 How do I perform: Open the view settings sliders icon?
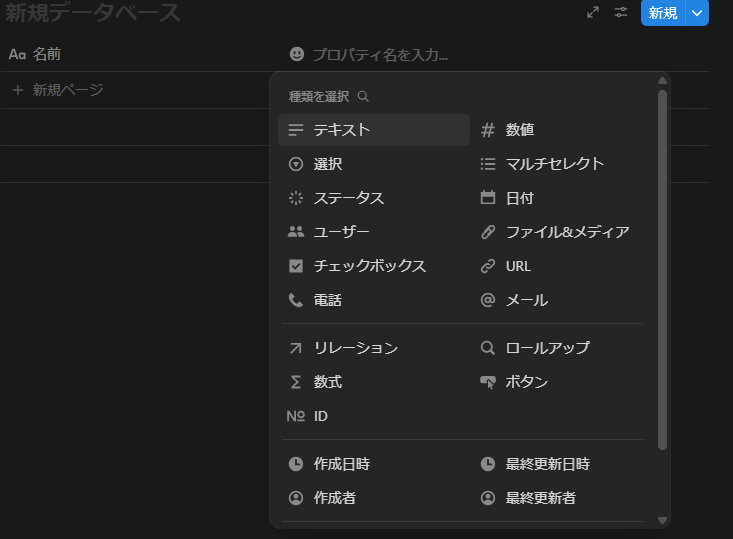coord(621,12)
